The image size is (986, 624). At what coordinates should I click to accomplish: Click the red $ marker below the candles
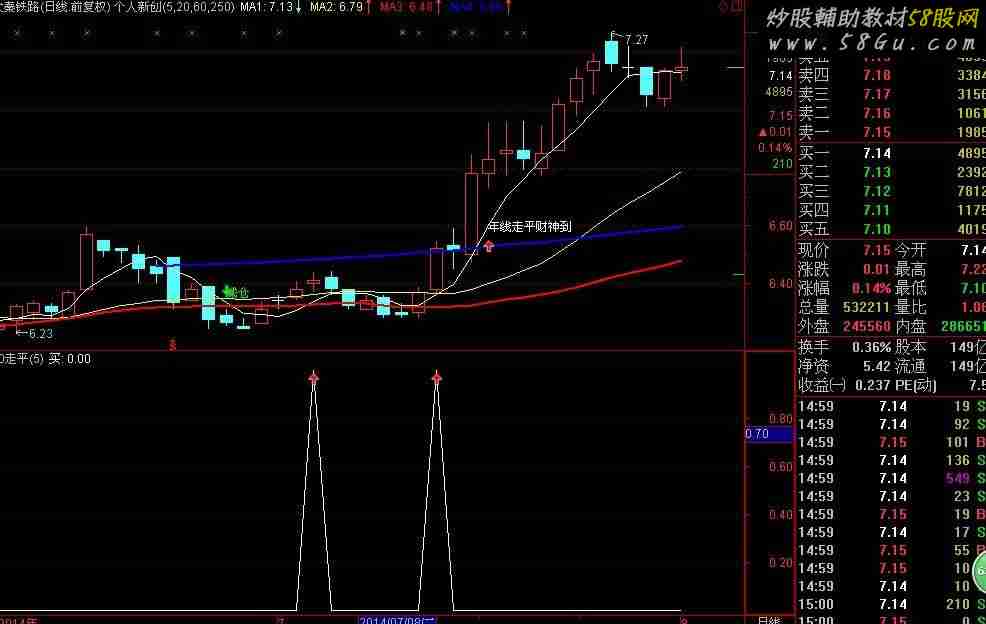click(173, 345)
